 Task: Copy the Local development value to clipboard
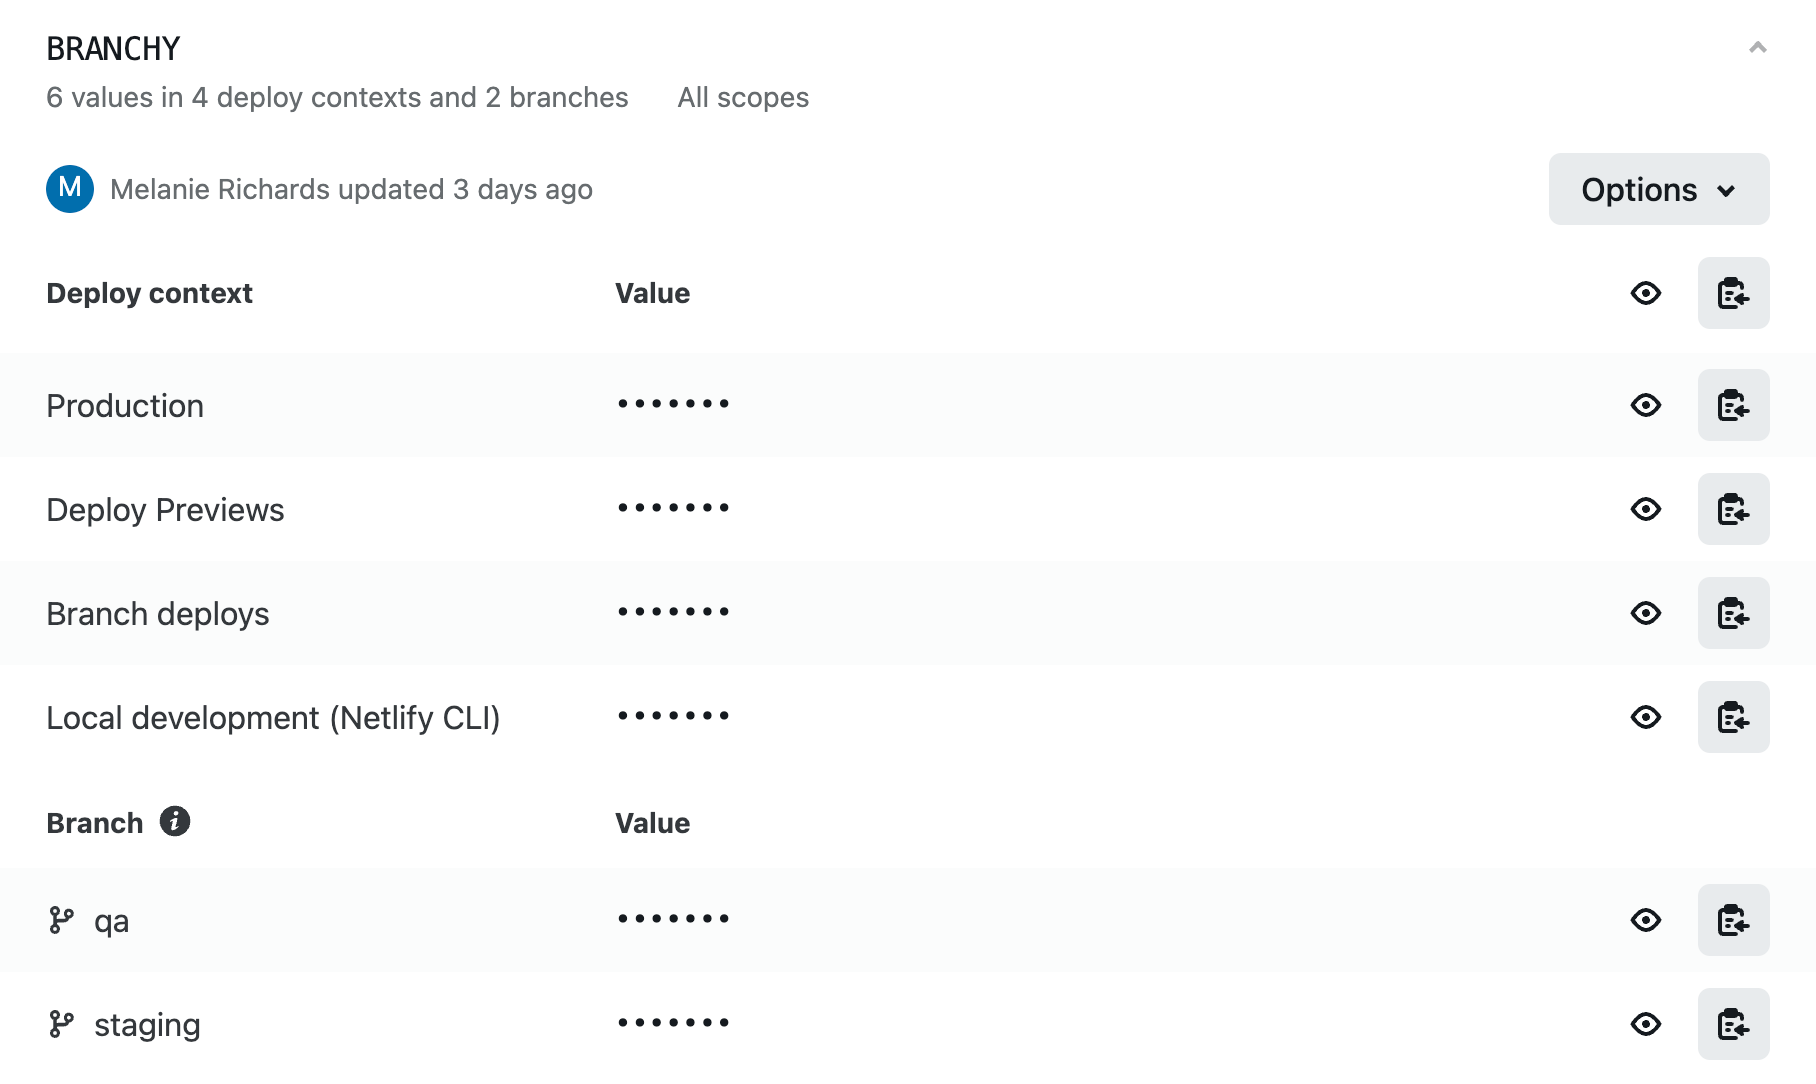(1733, 717)
